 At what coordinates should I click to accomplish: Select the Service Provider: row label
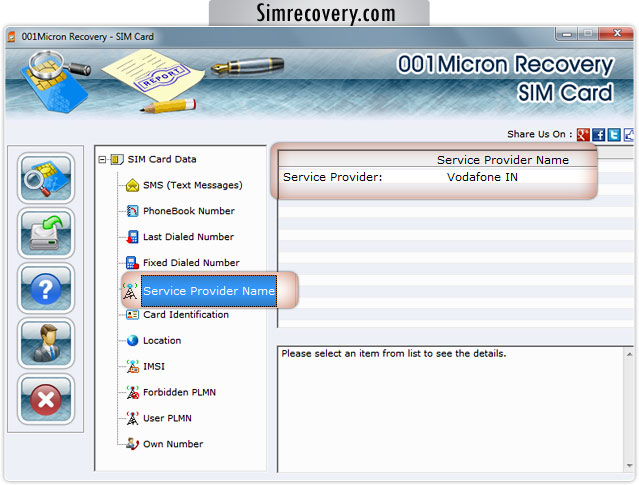(333, 177)
